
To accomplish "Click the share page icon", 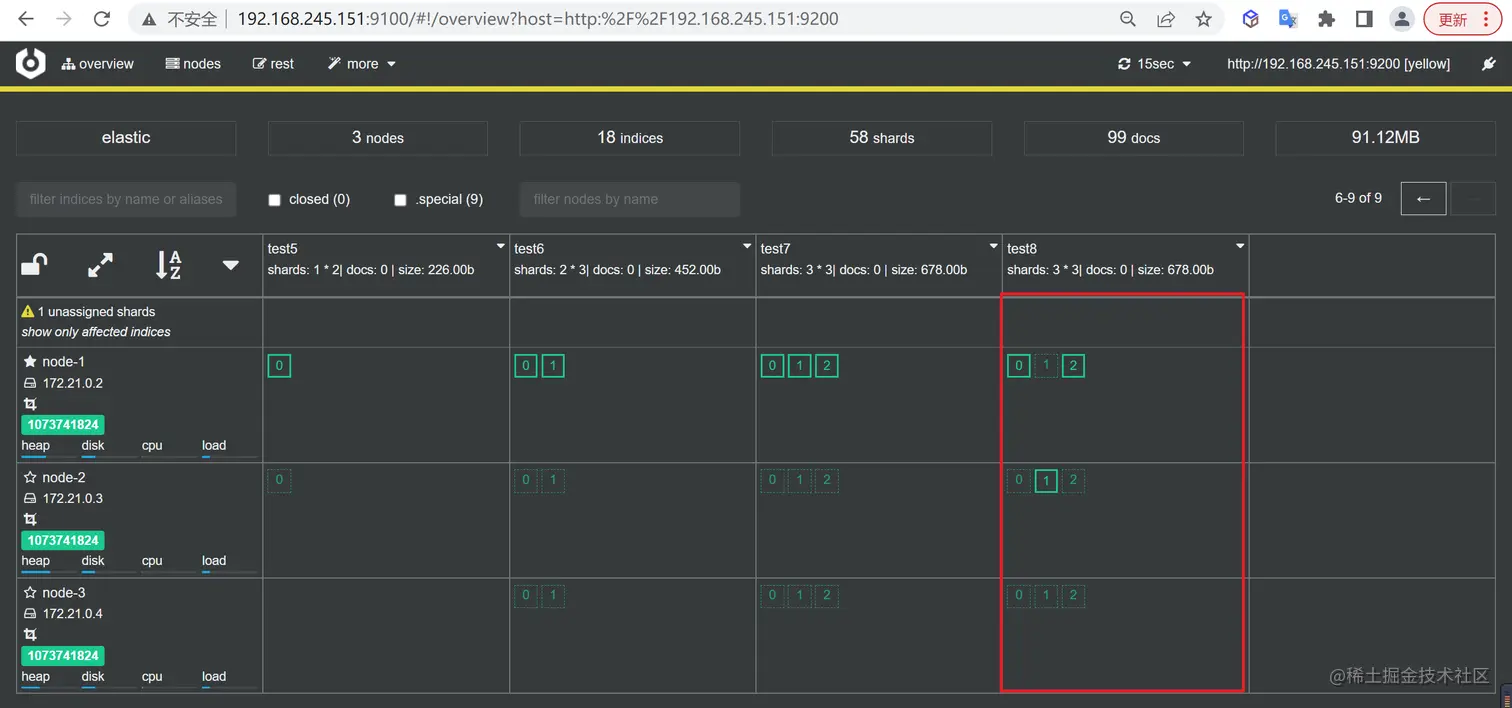I will [x=1165, y=19].
